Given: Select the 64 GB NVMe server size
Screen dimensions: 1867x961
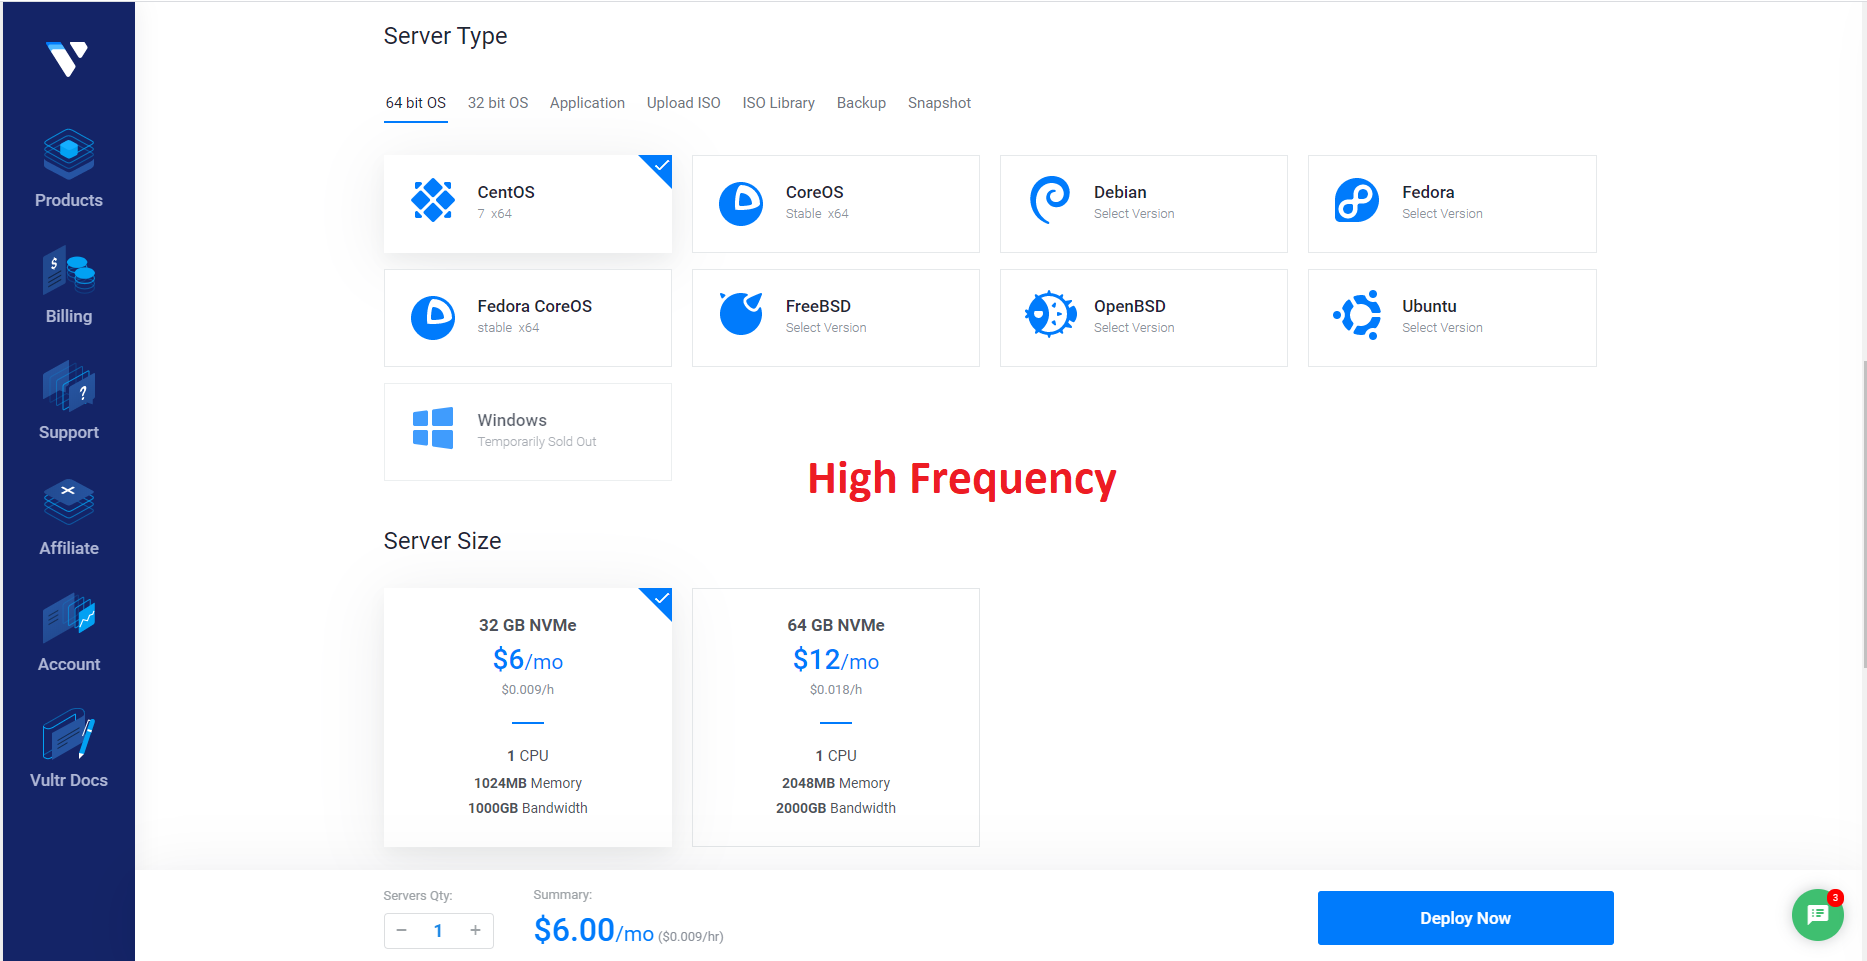Looking at the screenshot, I should (835, 717).
